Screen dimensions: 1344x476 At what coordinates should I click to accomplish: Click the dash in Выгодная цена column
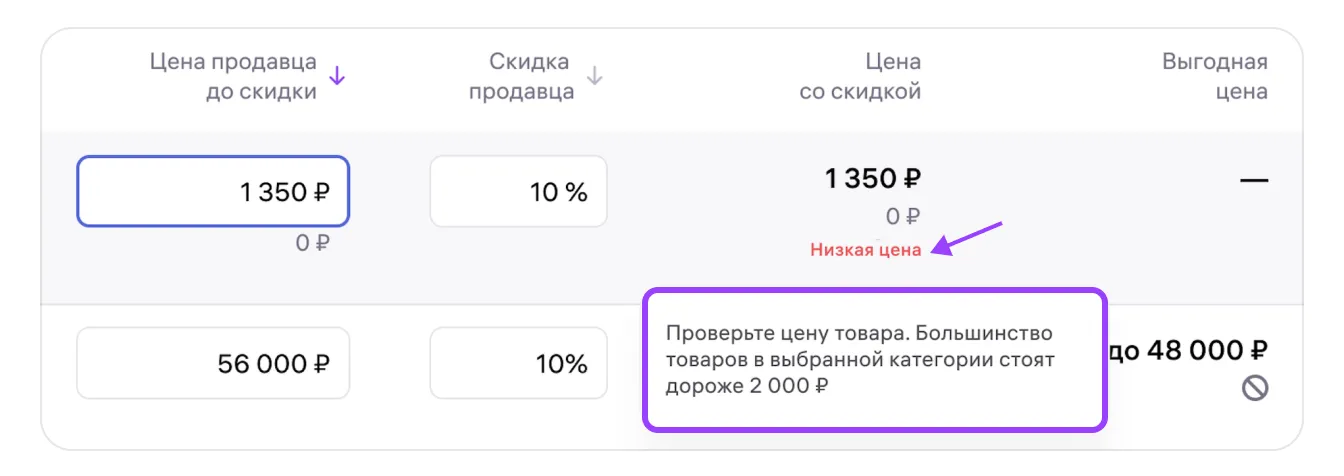click(1254, 181)
